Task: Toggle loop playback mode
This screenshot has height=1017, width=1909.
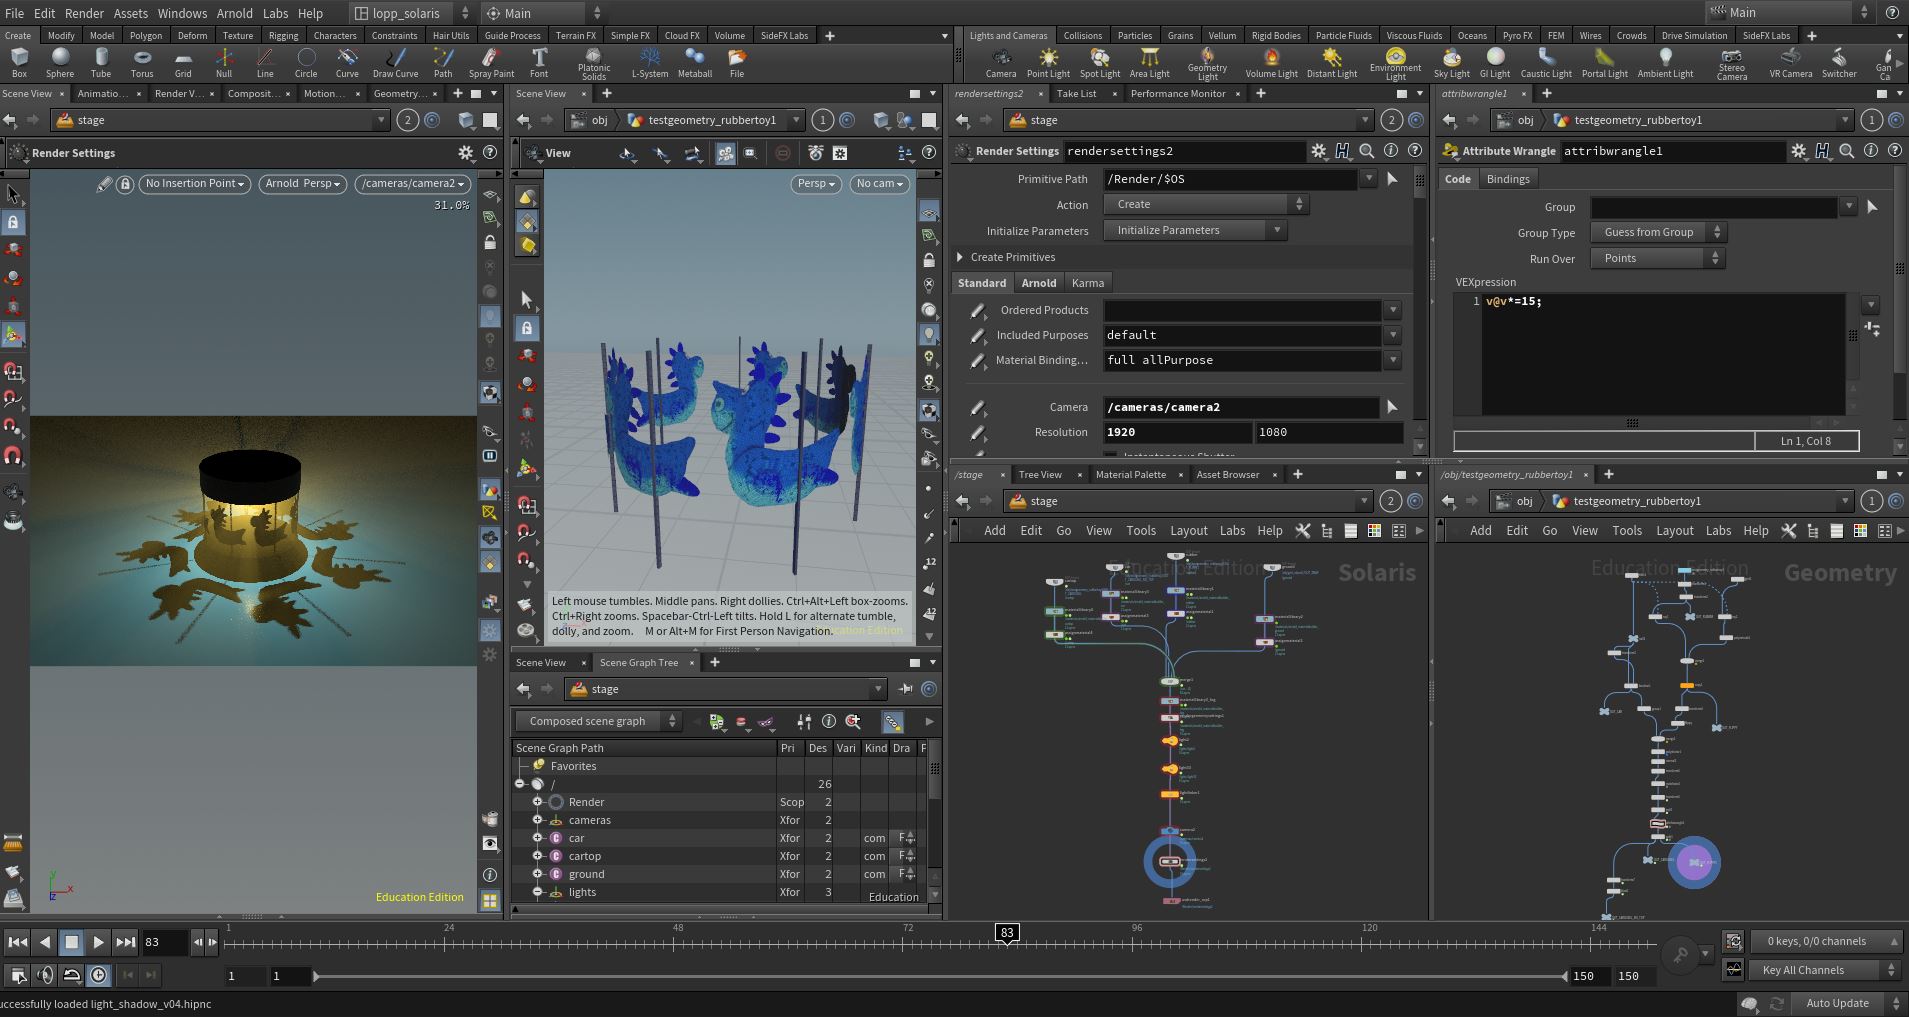Action: (x=72, y=975)
